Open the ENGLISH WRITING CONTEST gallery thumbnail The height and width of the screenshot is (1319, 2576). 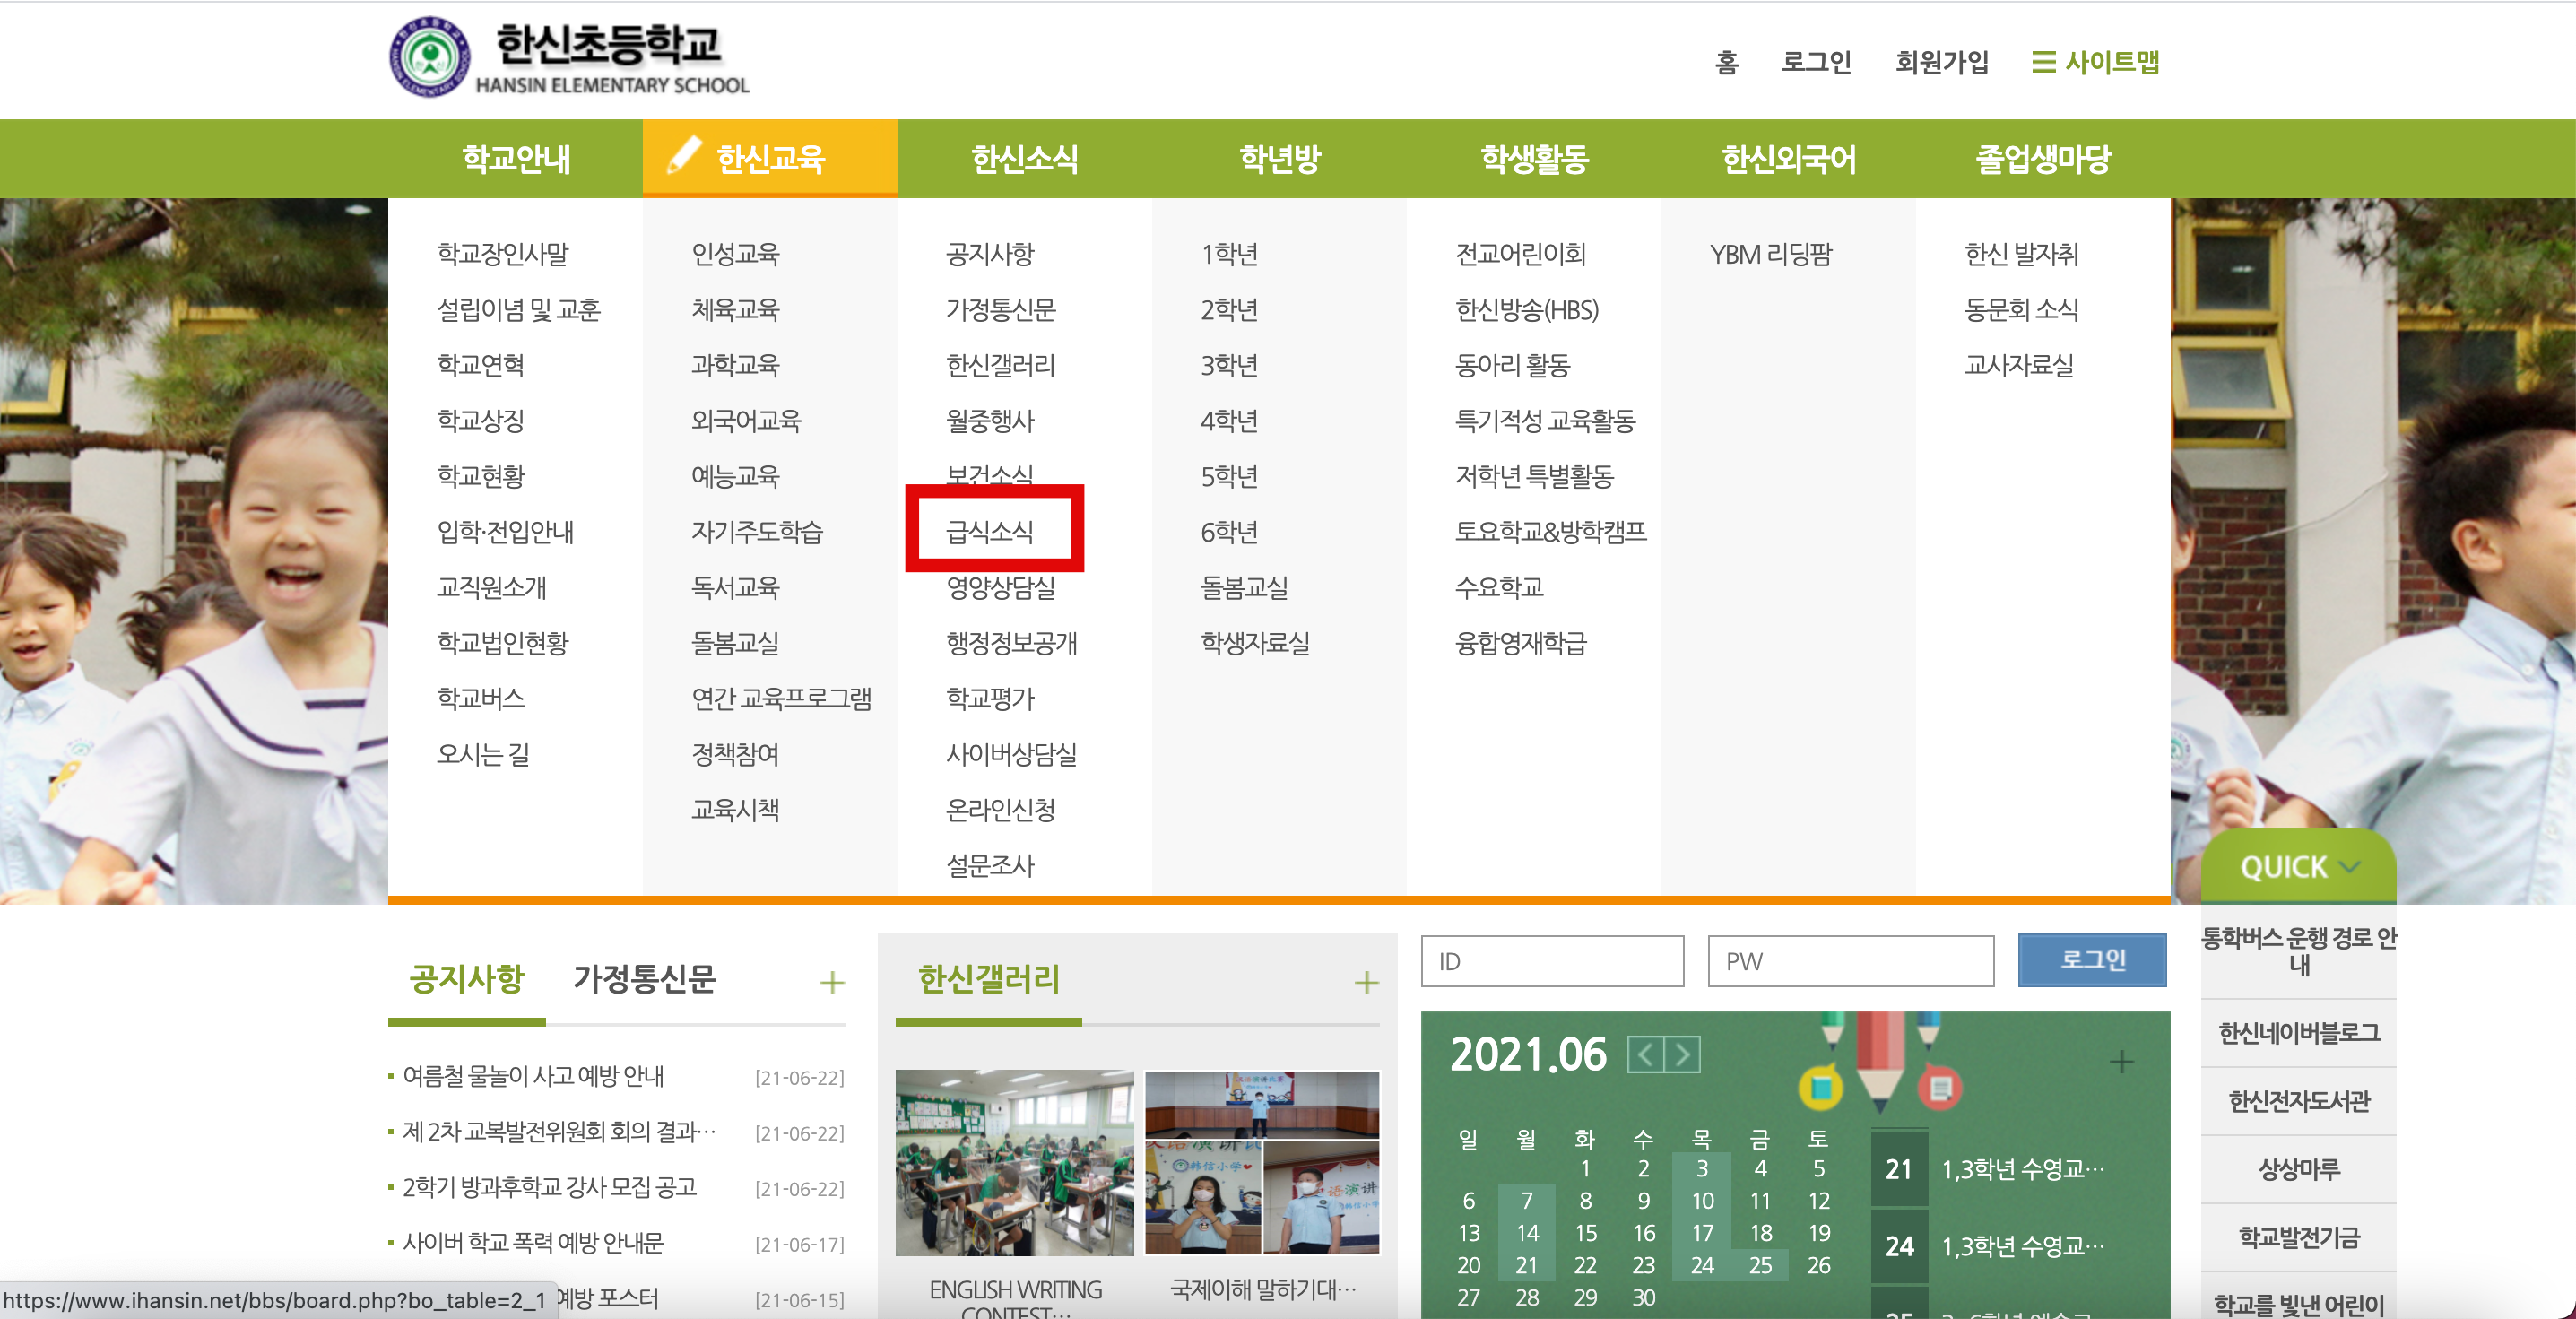click(1014, 1162)
